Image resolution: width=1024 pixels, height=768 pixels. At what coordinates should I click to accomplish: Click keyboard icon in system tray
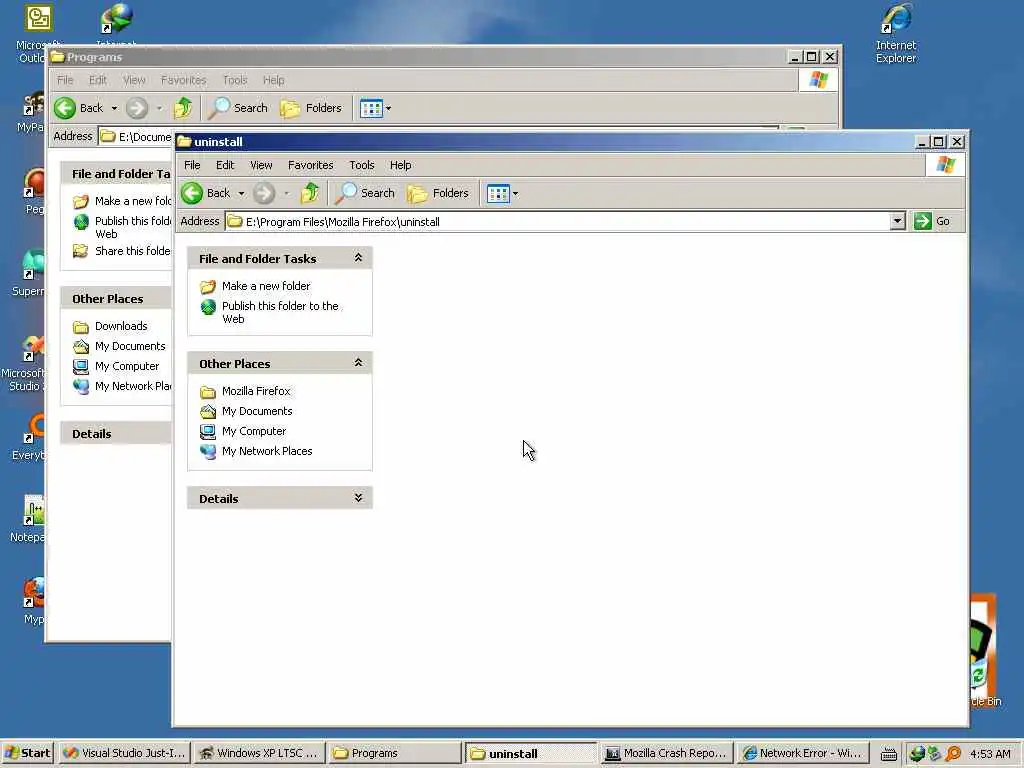pos(889,754)
